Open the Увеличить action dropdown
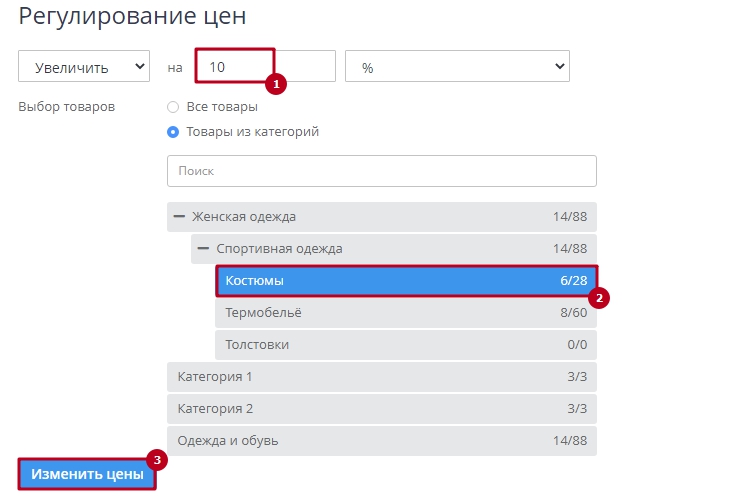740x500 pixels. coord(84,67)
